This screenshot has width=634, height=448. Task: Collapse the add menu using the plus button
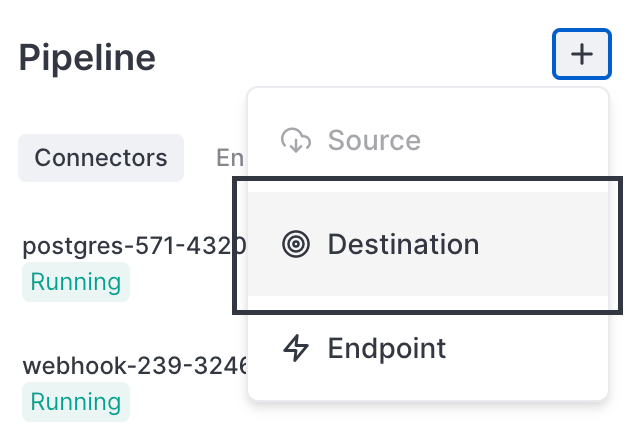coord(581,54)
